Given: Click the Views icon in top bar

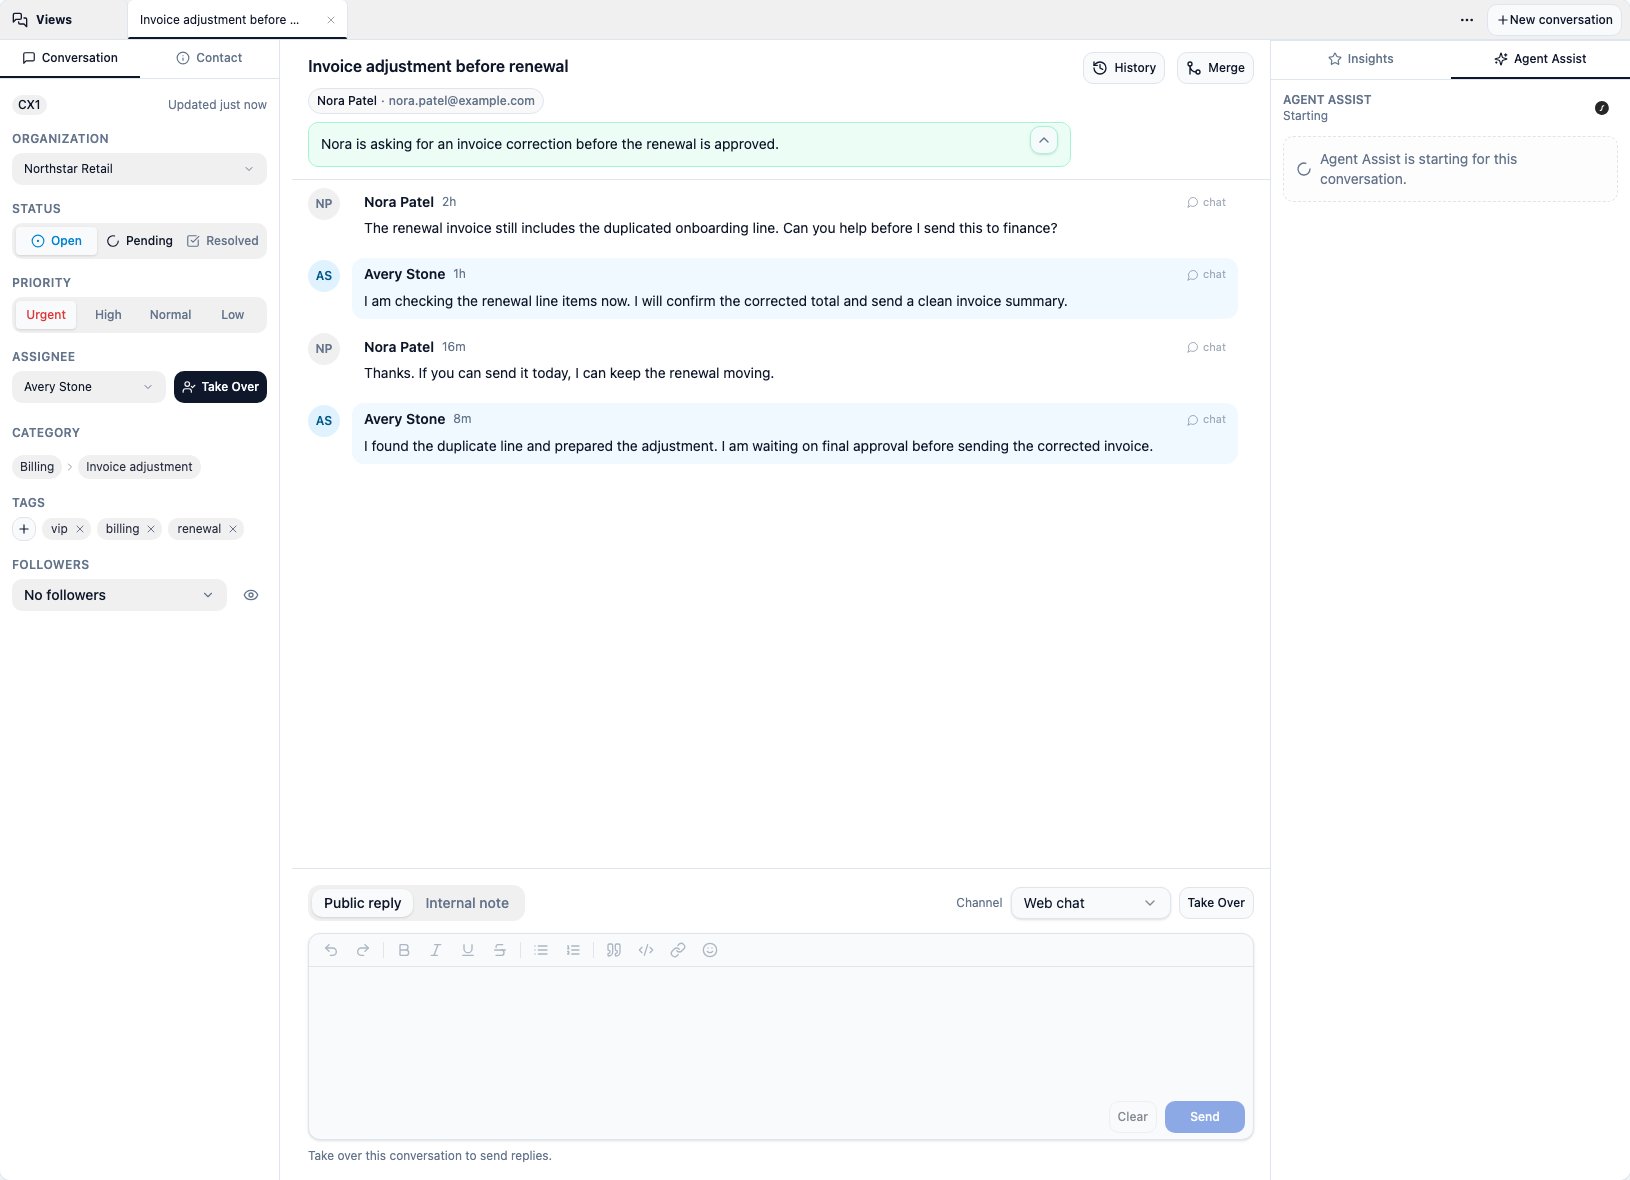Looking at the screenshot, I should [20, 20].
